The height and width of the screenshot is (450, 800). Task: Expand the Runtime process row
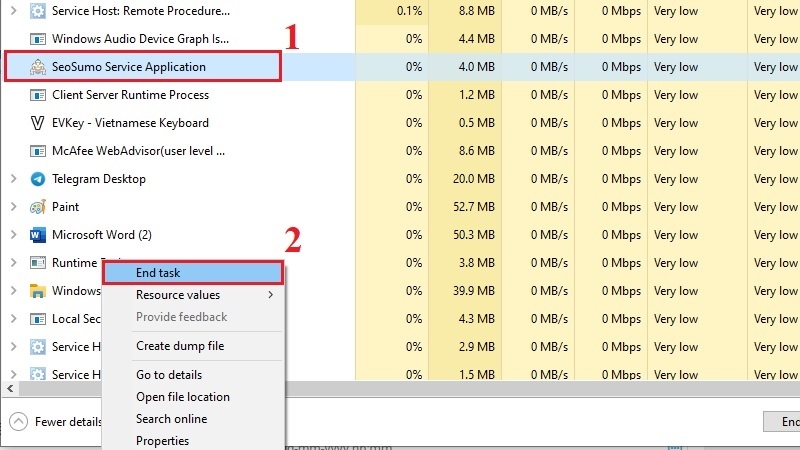click(x=14, y=263)
